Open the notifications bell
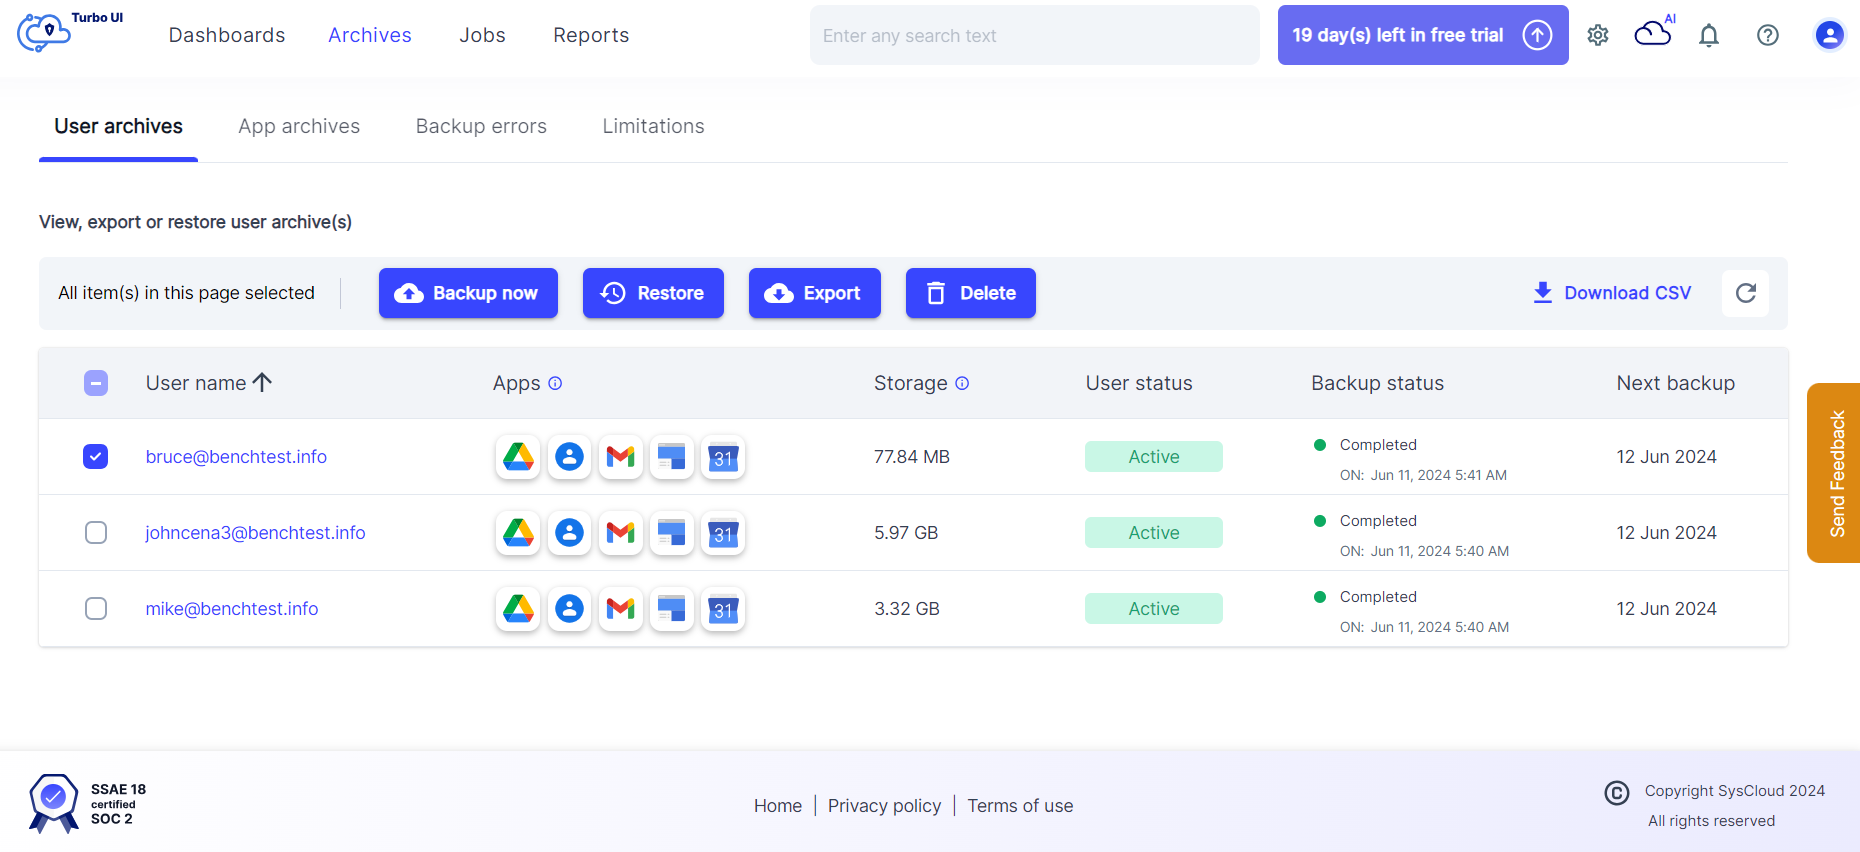Image resolution: width=1860 pixels, height=852 pixels. point(1709,36)
